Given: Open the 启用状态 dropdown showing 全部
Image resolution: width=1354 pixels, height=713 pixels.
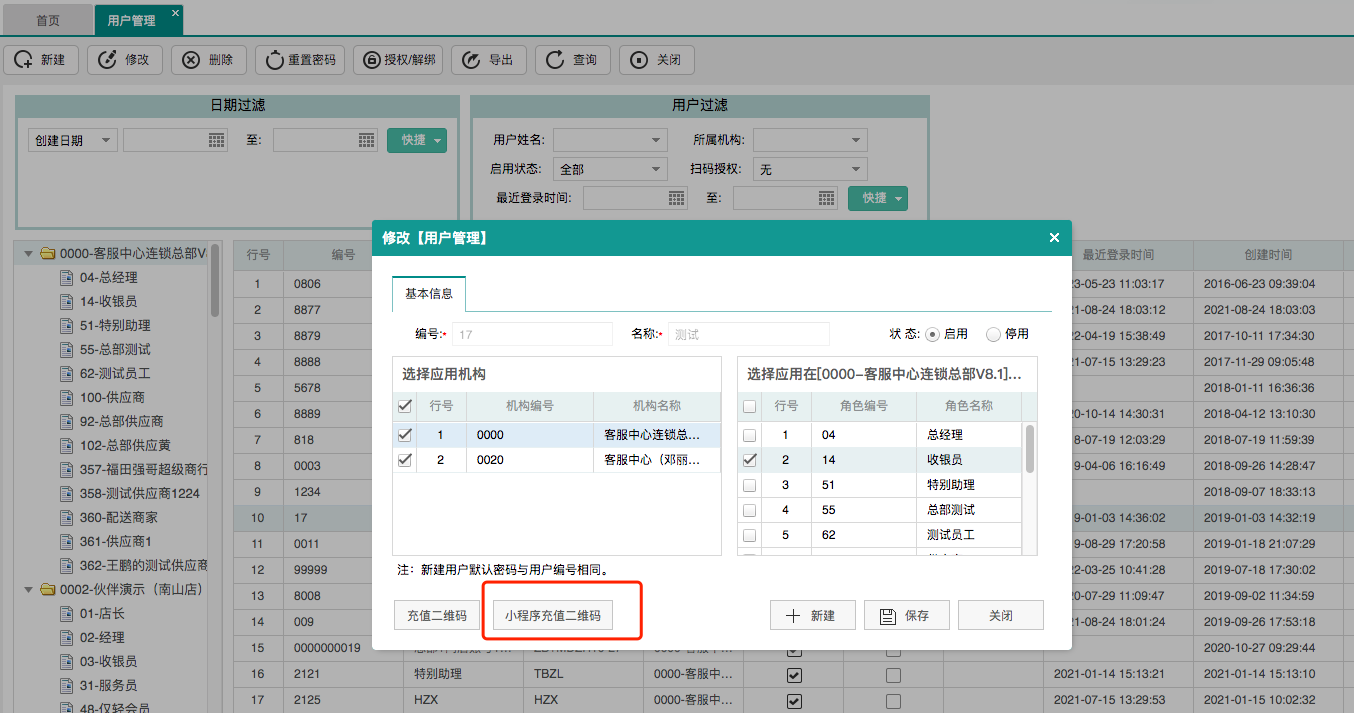Looking at the screenshot, I should pyautogui.click(x=610, y=170).
